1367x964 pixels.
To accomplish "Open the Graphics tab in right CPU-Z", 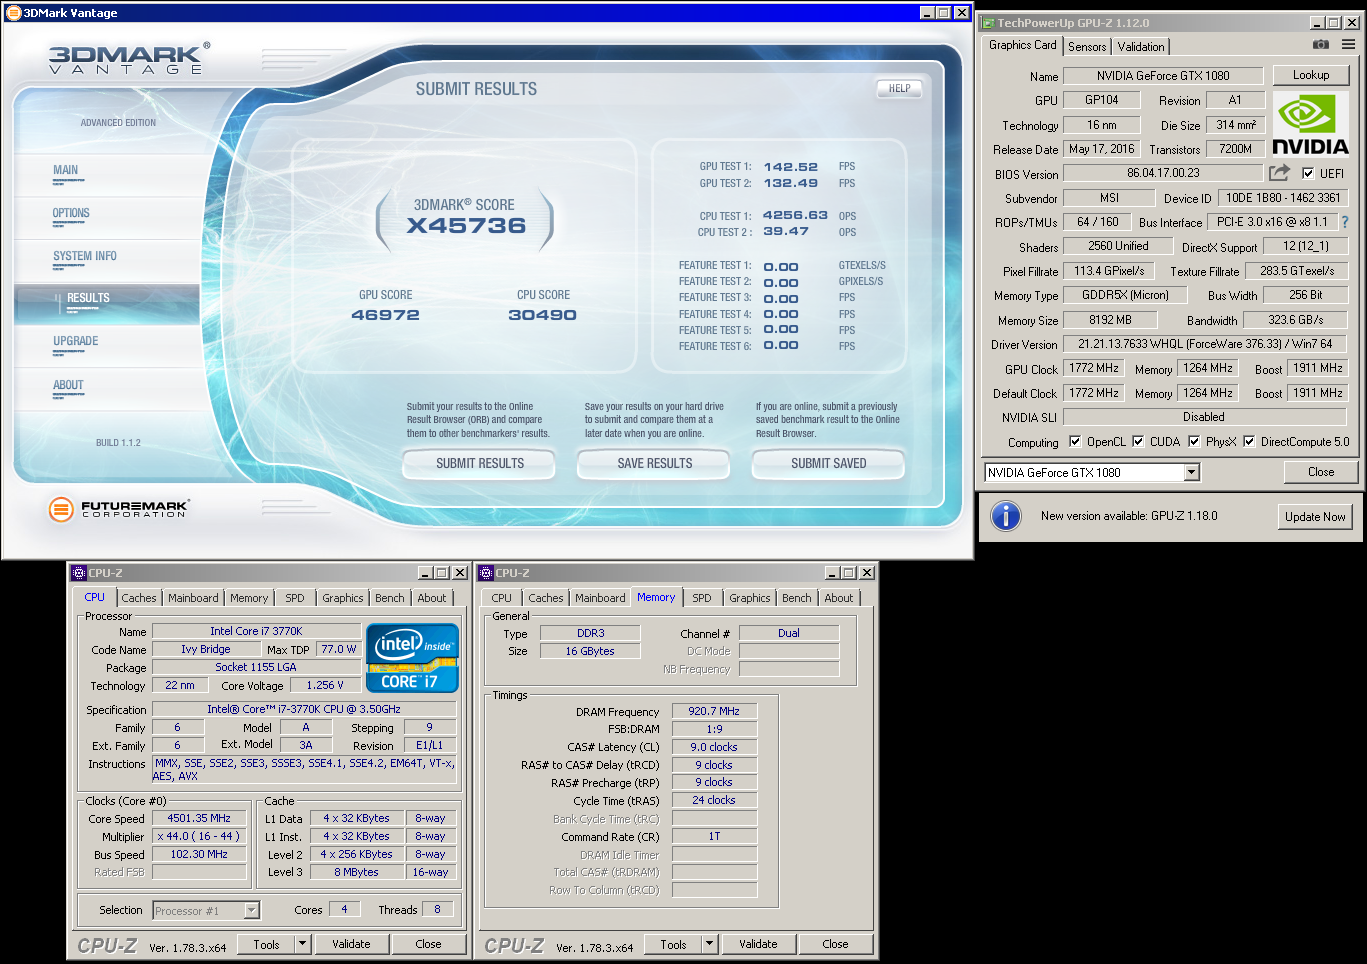I will pos(750,598).
